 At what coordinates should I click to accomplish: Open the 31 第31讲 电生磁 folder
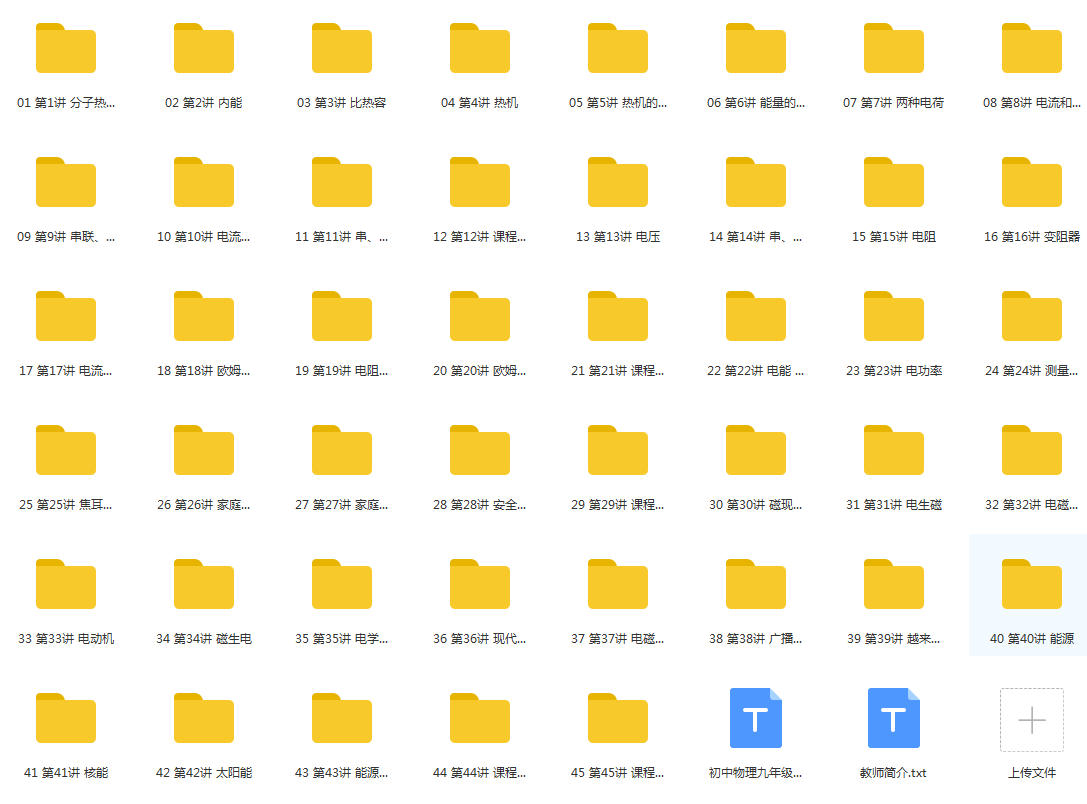click(x=894, y=451)
